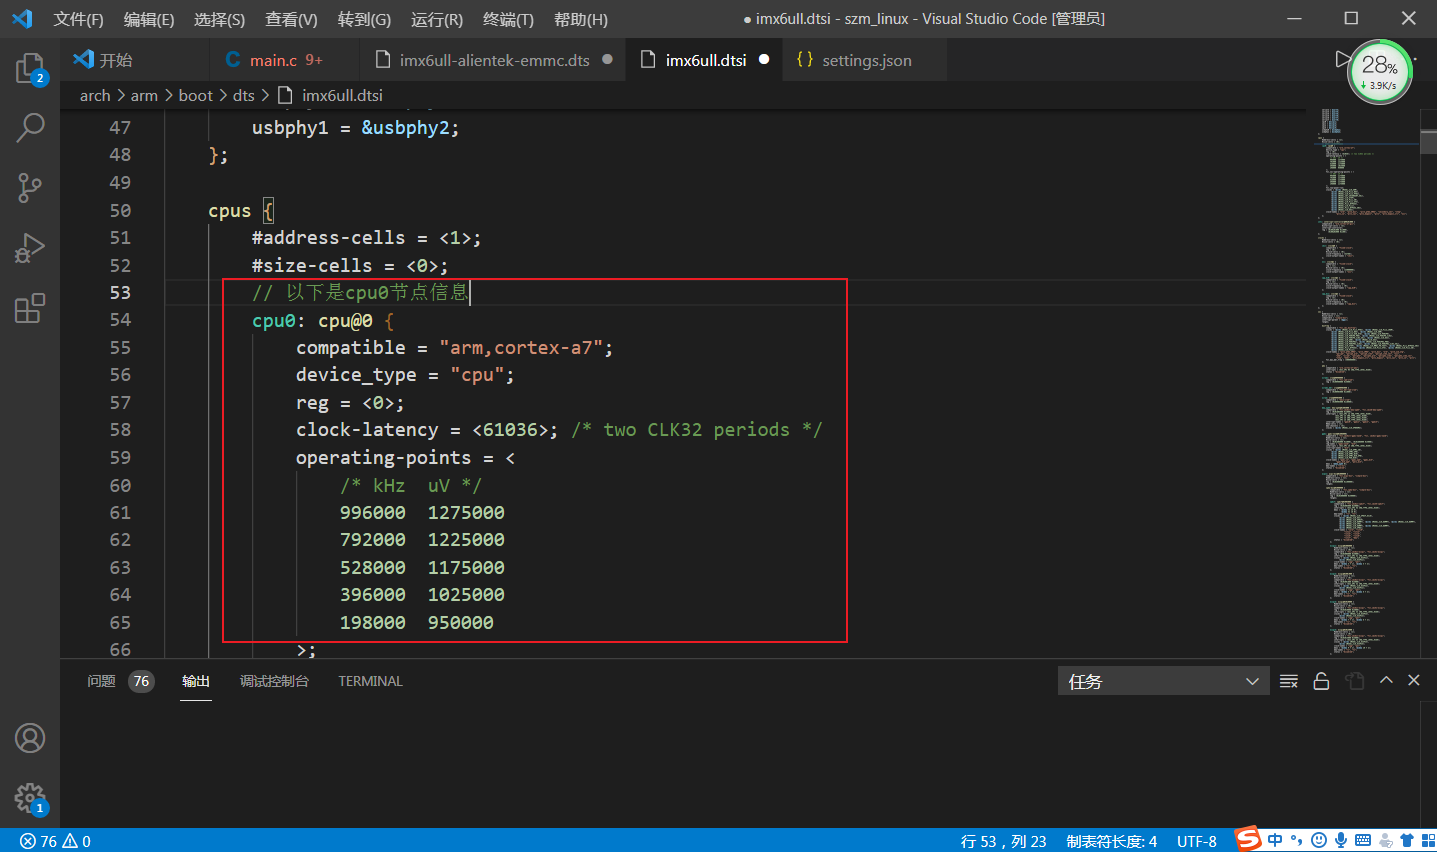Open 编辑(E) menu
Image resolution: width=1437 pixels, height=852 pixels.
(x=149, y=19)
